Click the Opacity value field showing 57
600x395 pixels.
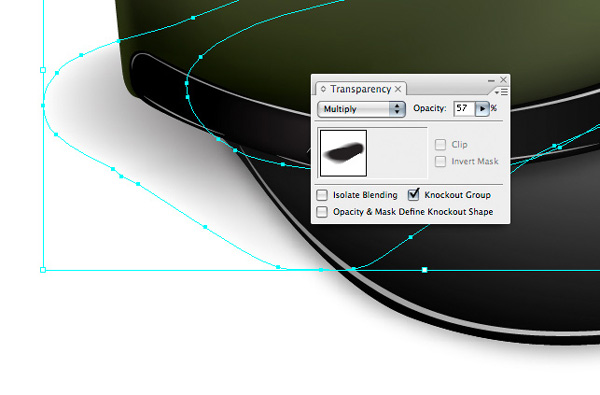pyautogui.click(x=464, y=109)
